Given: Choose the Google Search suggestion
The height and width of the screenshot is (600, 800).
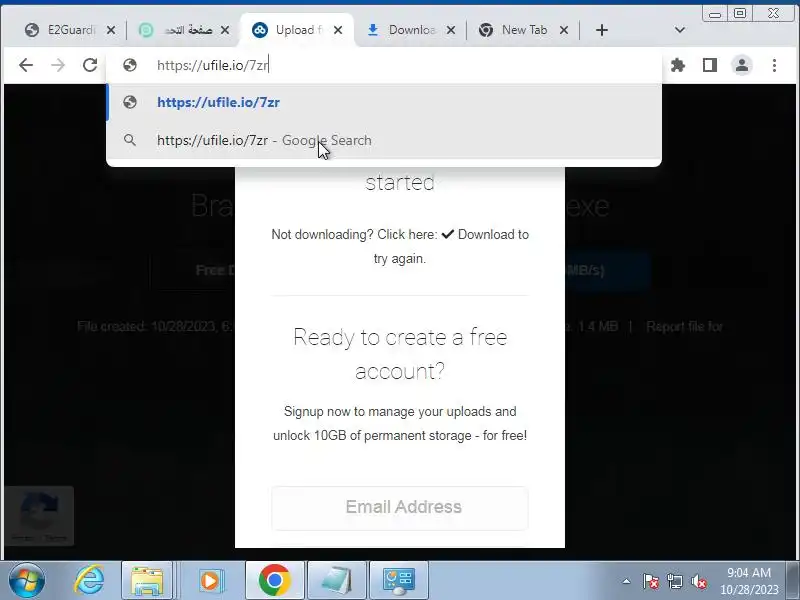Looking at the screenshot, I should [x=384, y=140].
